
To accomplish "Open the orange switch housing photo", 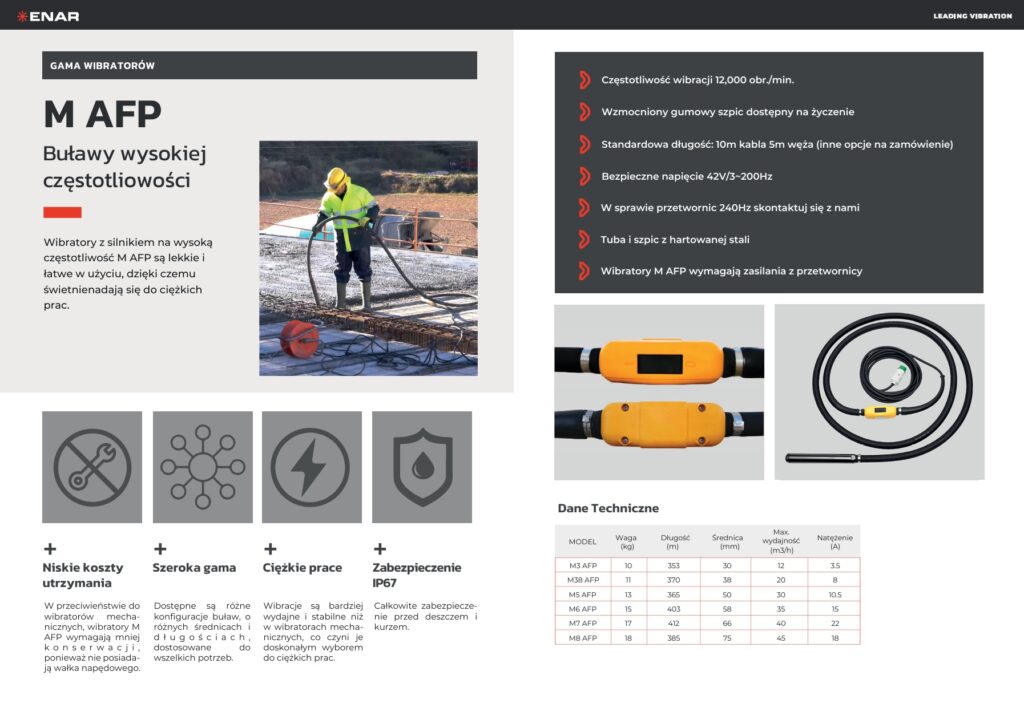I will click(x=659, y=392).
